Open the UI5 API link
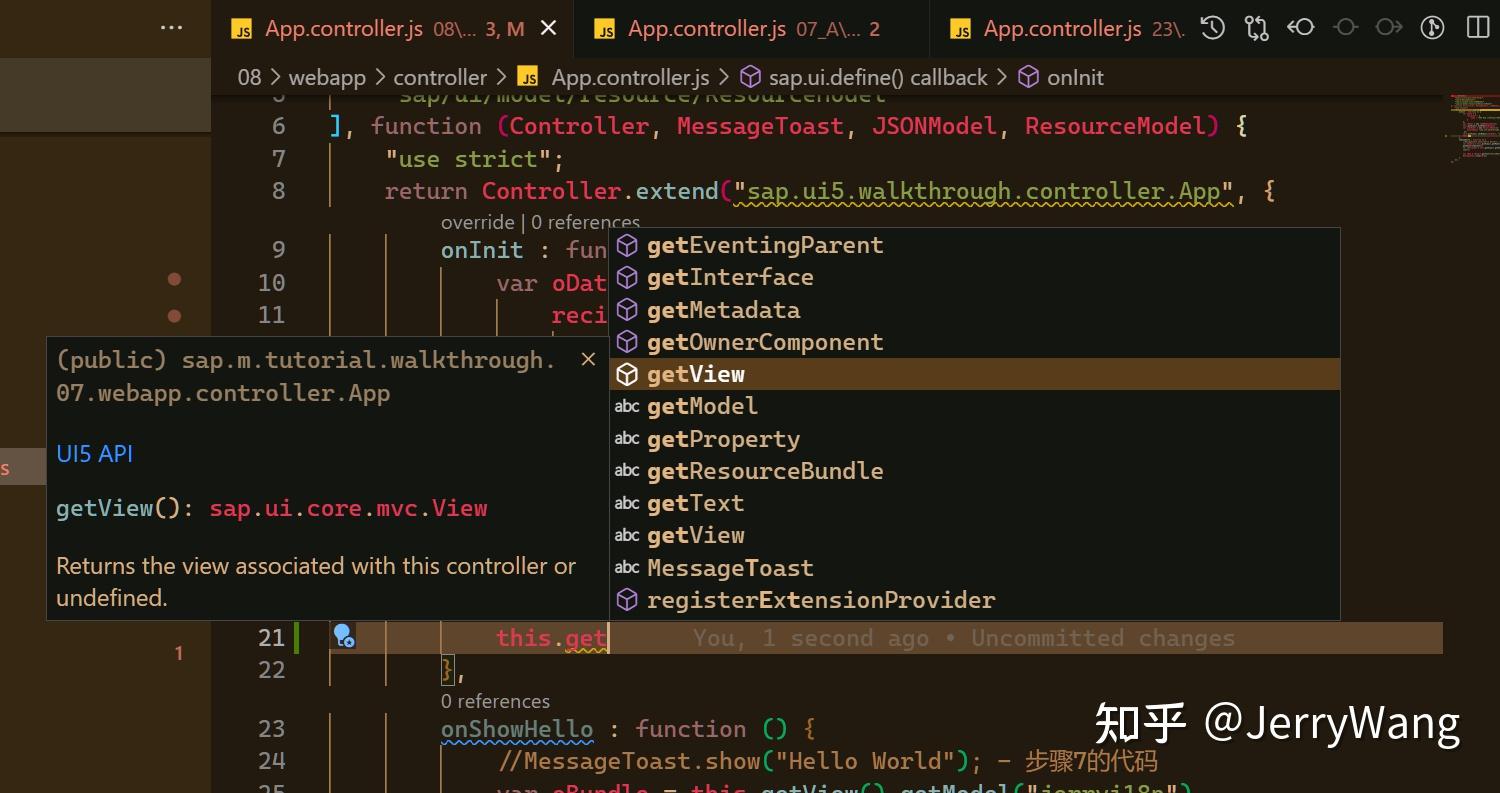This screenshot has height=793, width=1500. click(94, 453)
